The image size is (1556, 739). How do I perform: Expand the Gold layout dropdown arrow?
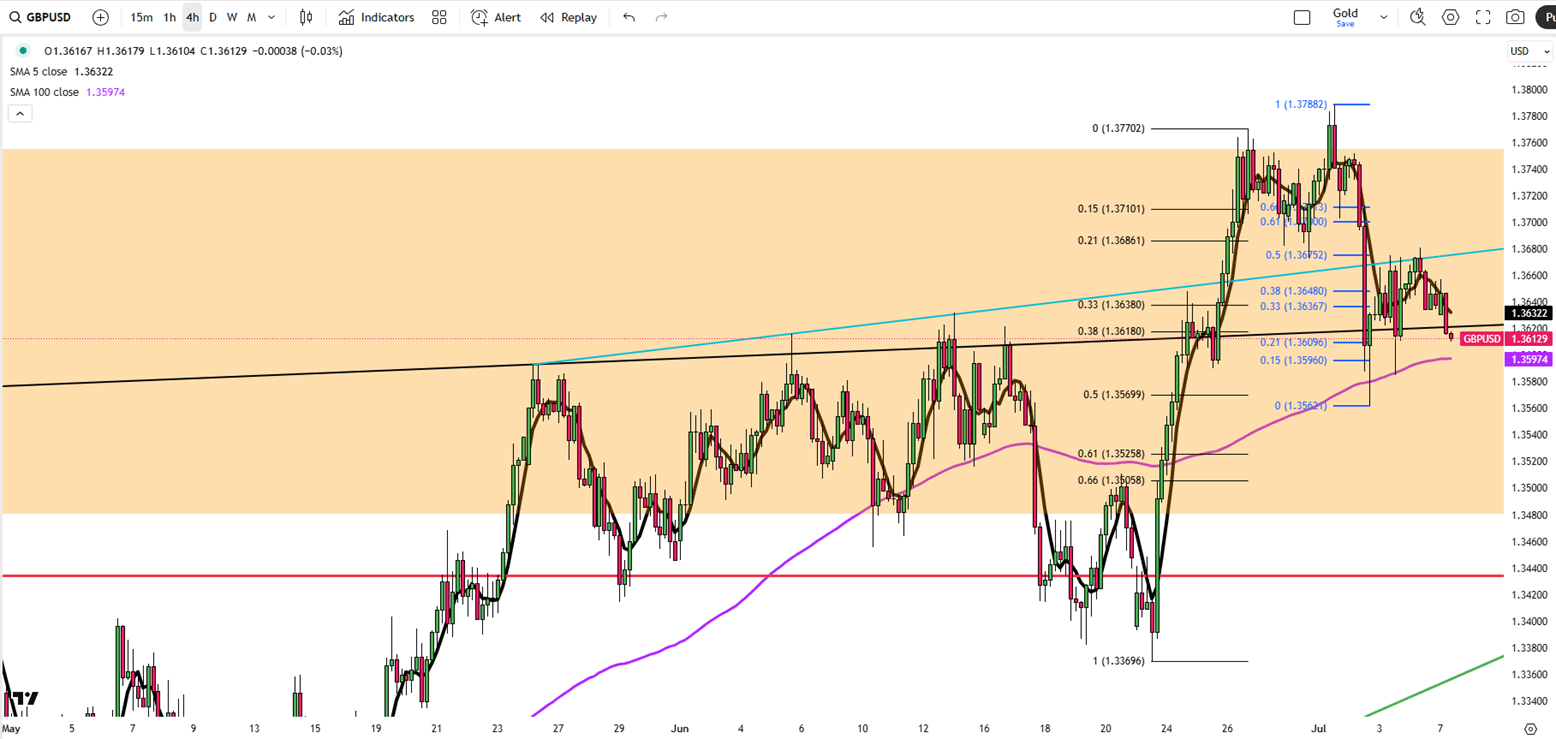click(x=1384, y=17)
